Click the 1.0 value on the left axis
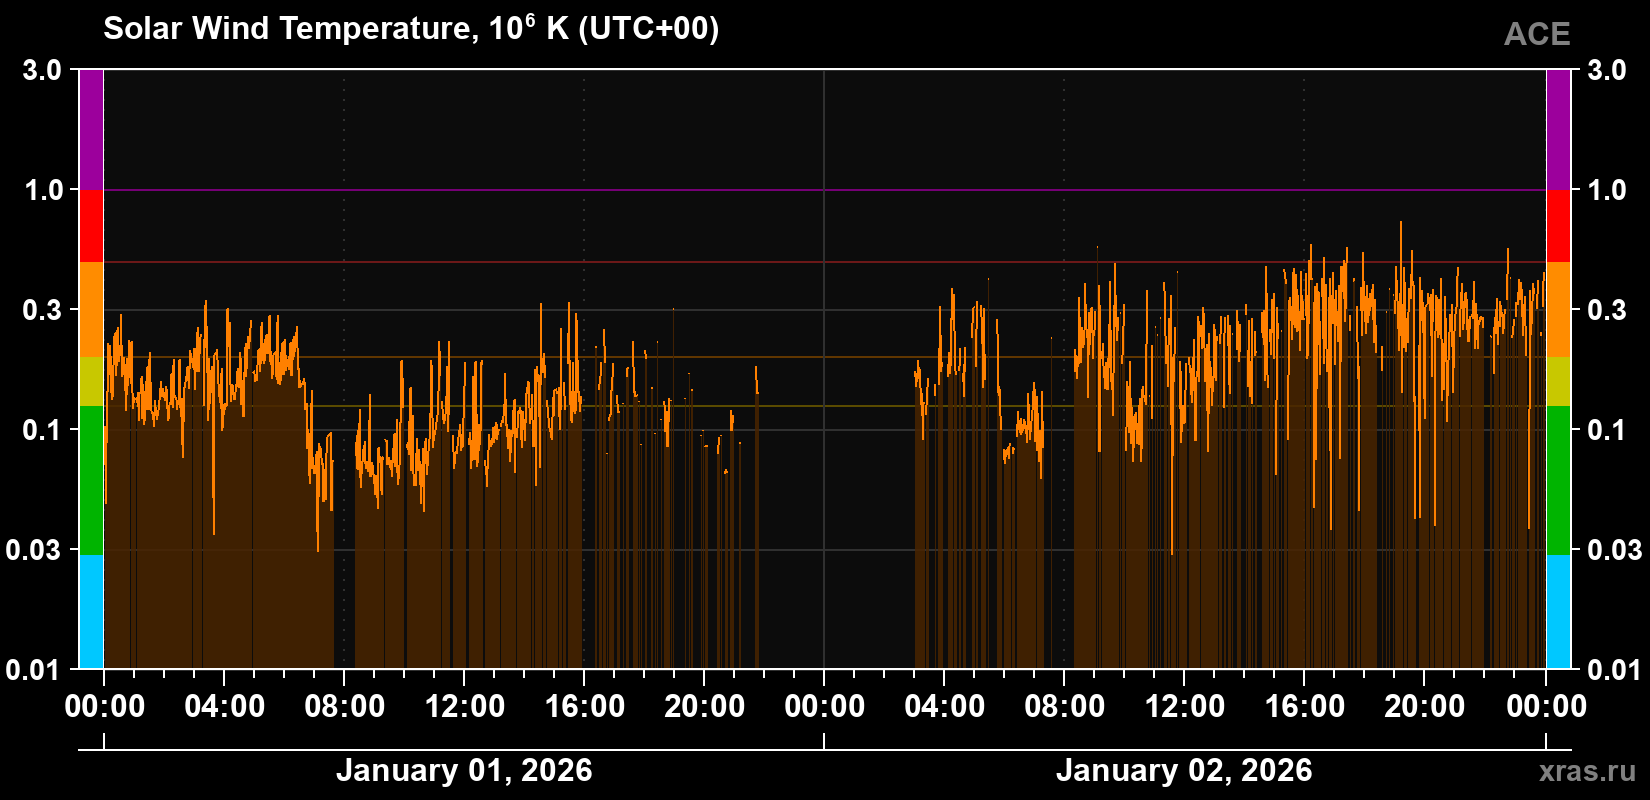This screenshot has height=800, width=1650. 42,190
